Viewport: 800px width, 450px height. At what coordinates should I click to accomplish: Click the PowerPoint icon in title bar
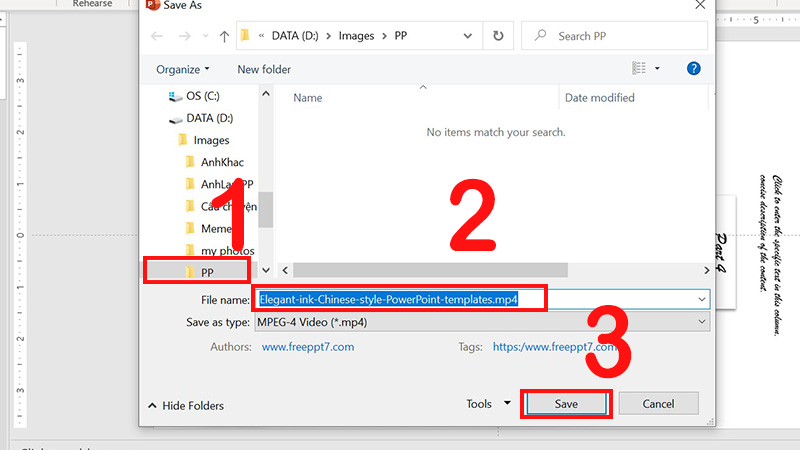tap(153, 5)
